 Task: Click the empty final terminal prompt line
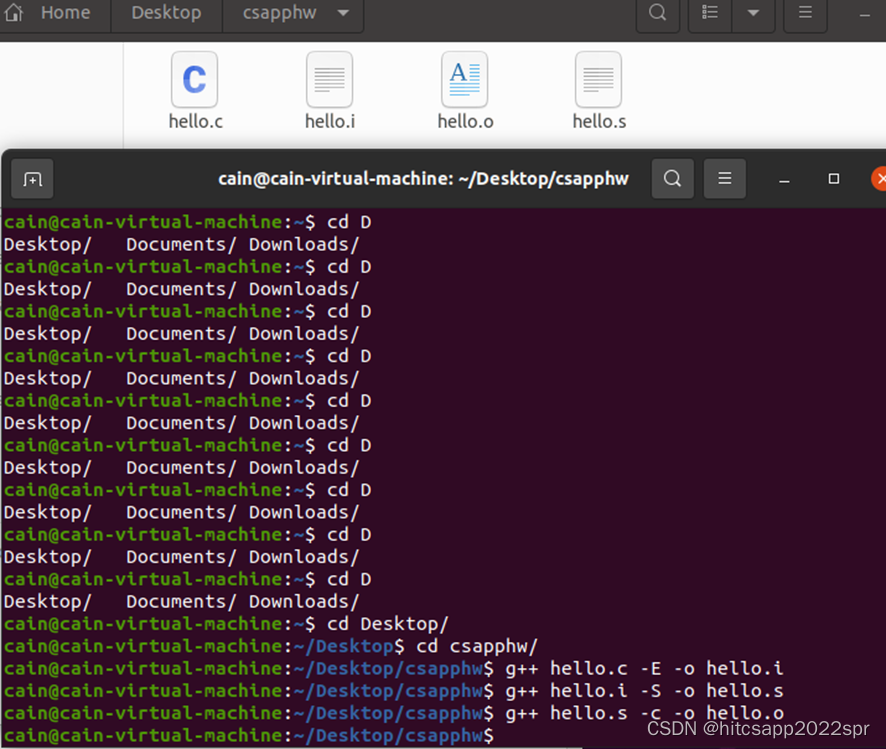(x=249, y=736)
